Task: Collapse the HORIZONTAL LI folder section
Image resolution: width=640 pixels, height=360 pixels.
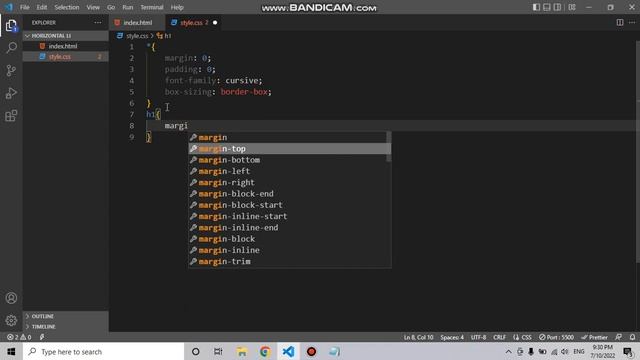Action: [65, 36]
